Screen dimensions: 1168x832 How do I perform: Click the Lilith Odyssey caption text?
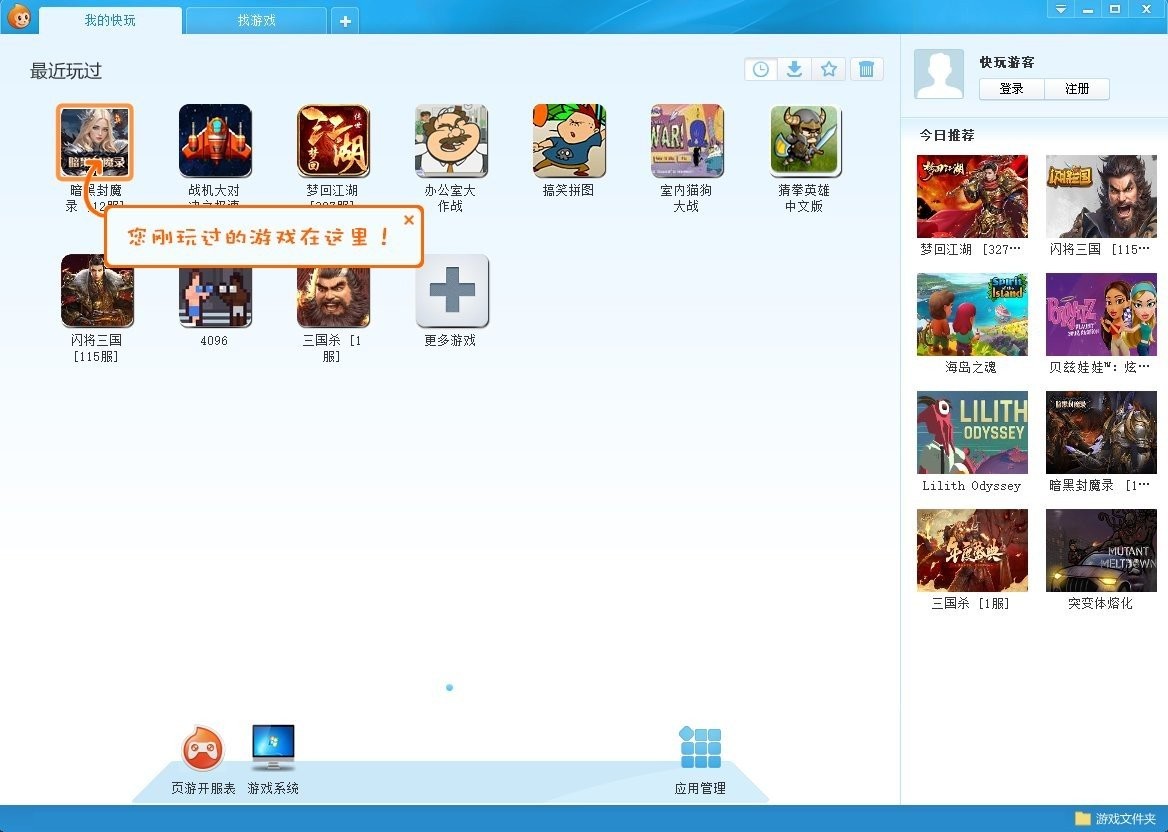click(971, 486)
